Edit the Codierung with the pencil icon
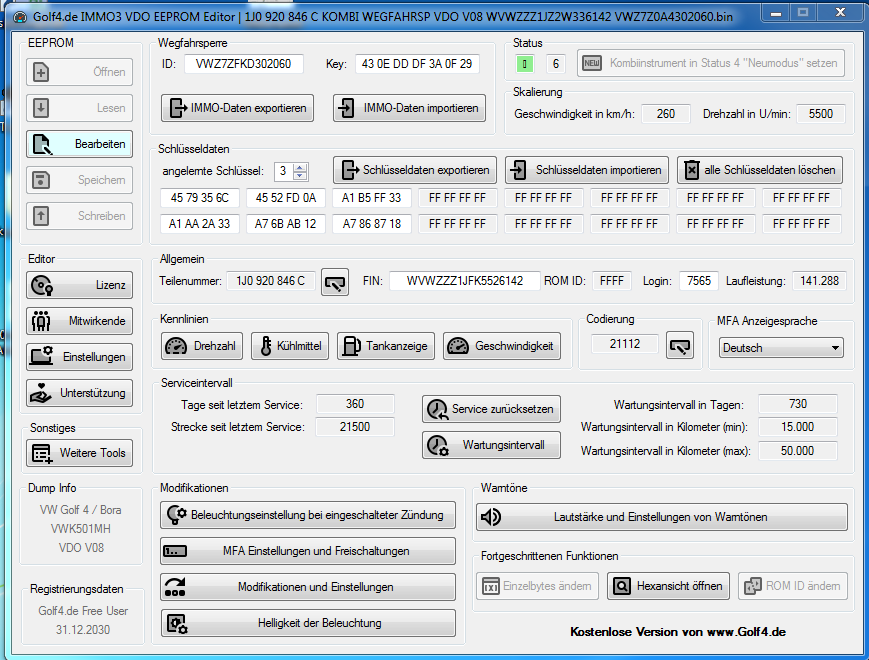Viewport: 869px width, 660px height. click(679, 344)
